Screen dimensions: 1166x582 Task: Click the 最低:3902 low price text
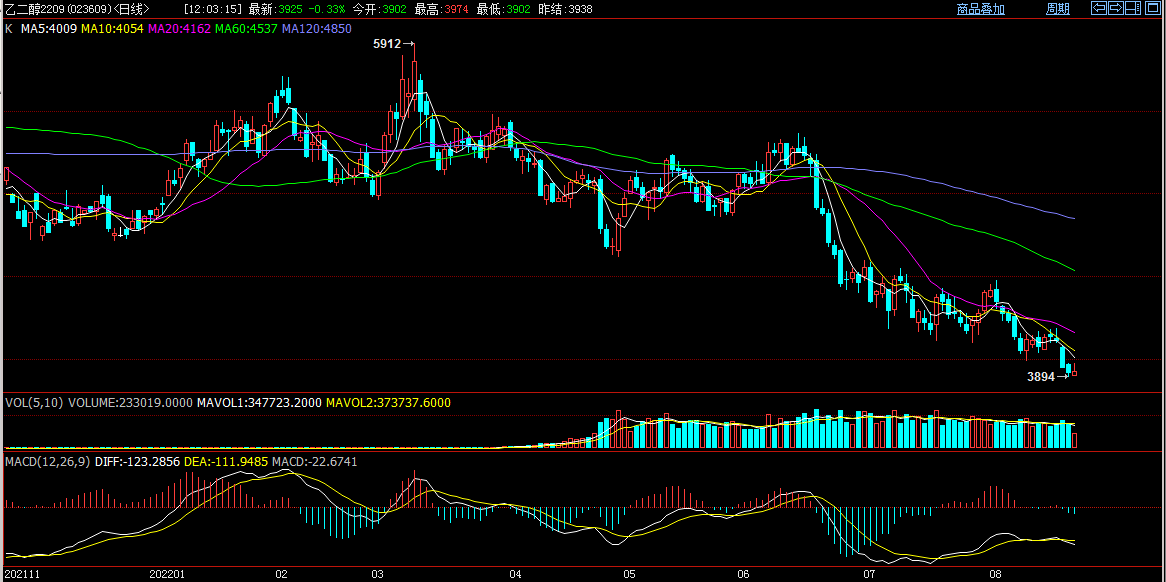pos(503,9)
